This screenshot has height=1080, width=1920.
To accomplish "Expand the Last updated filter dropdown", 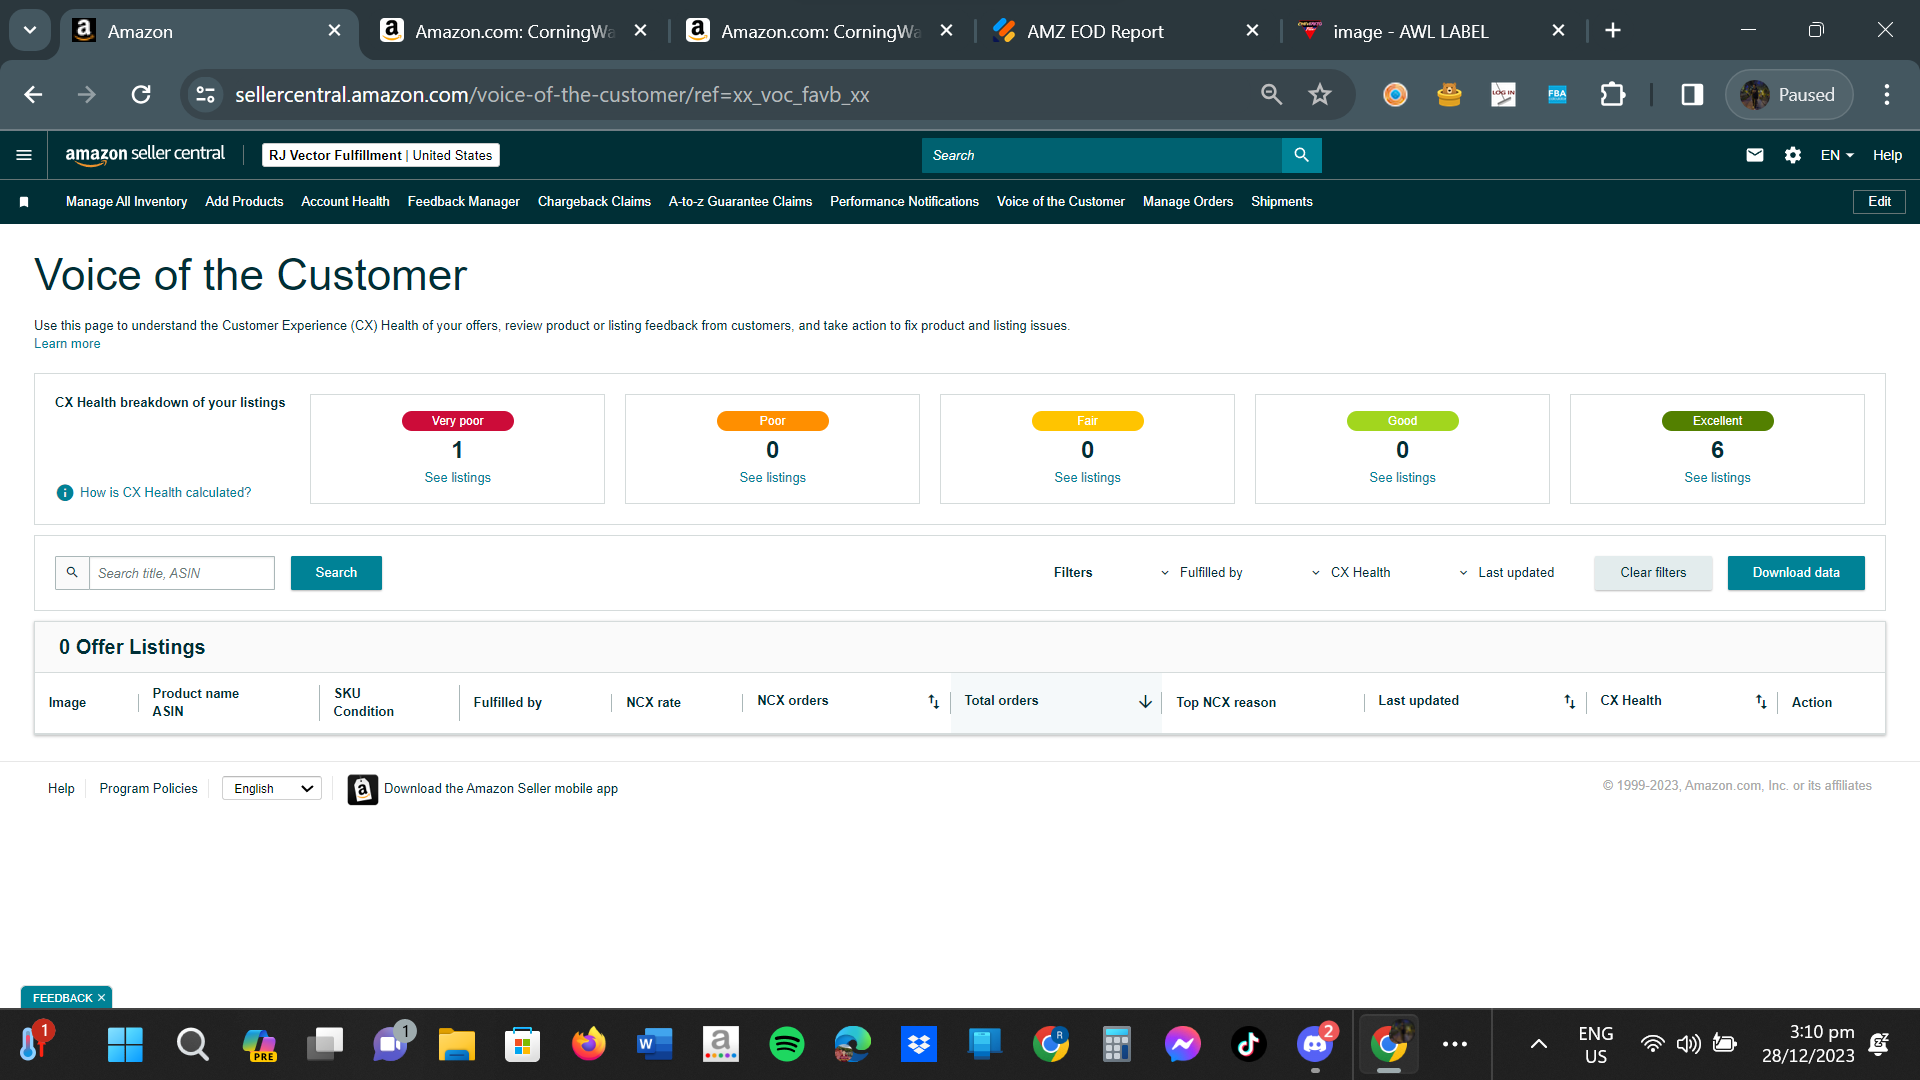I will [1506, 573].
